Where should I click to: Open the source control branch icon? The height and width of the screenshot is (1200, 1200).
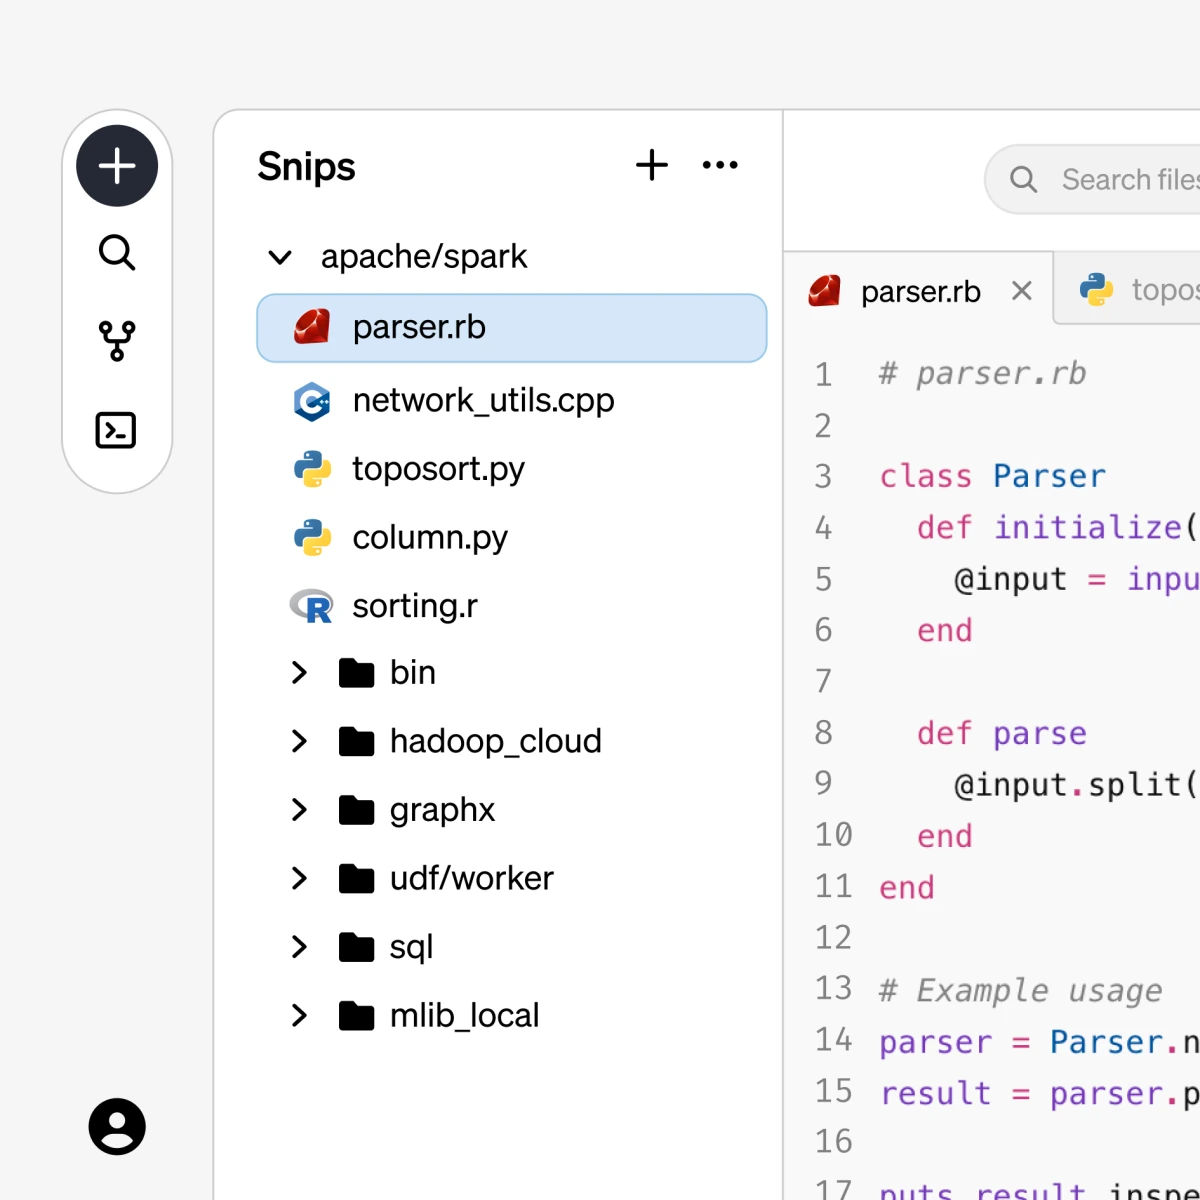click(117, 341)
